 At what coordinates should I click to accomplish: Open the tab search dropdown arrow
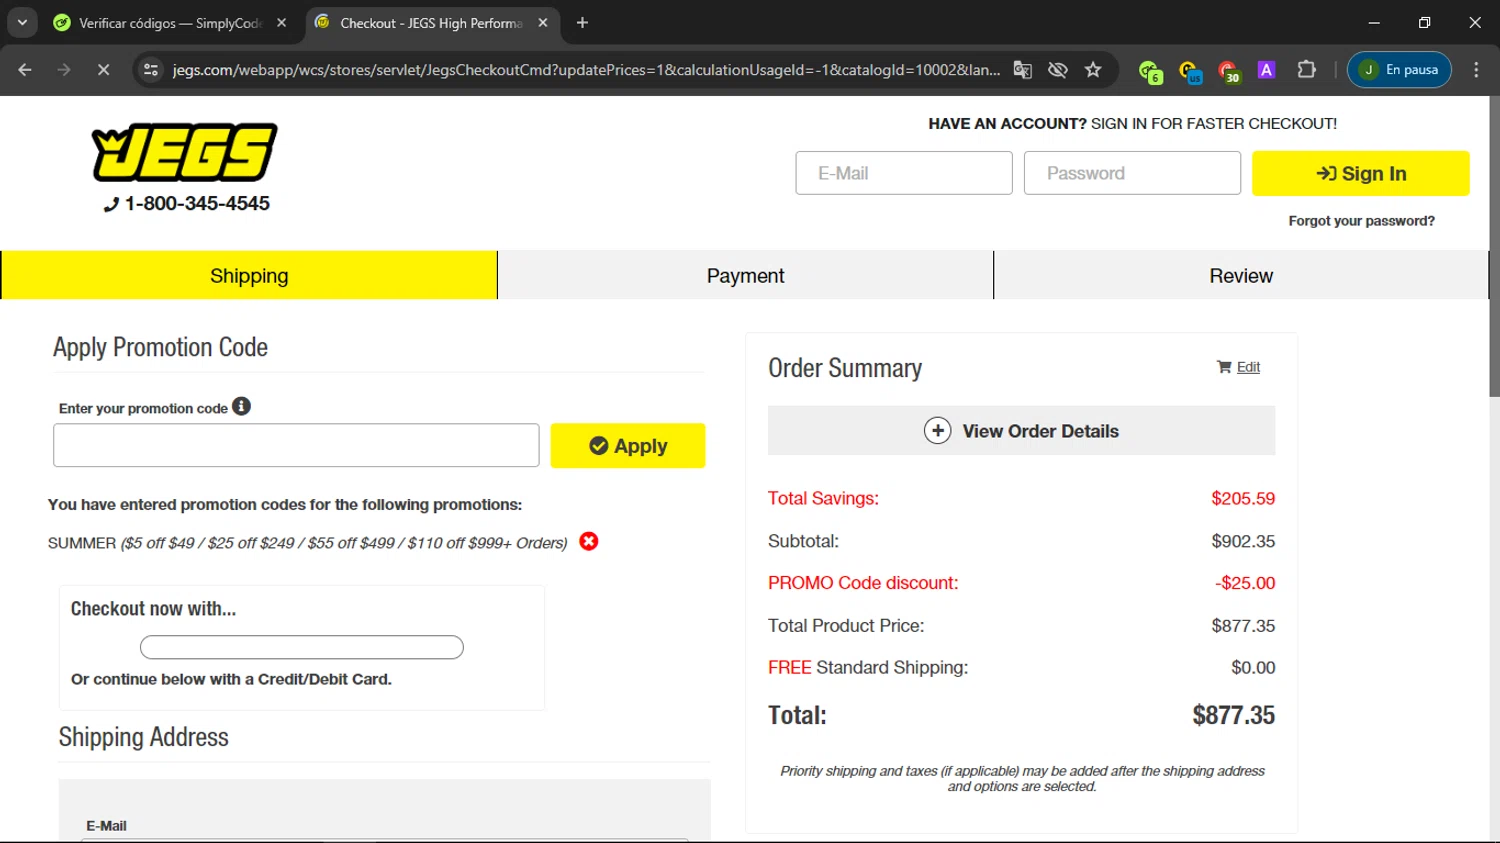pyautogui.click(x=22, y=22)
